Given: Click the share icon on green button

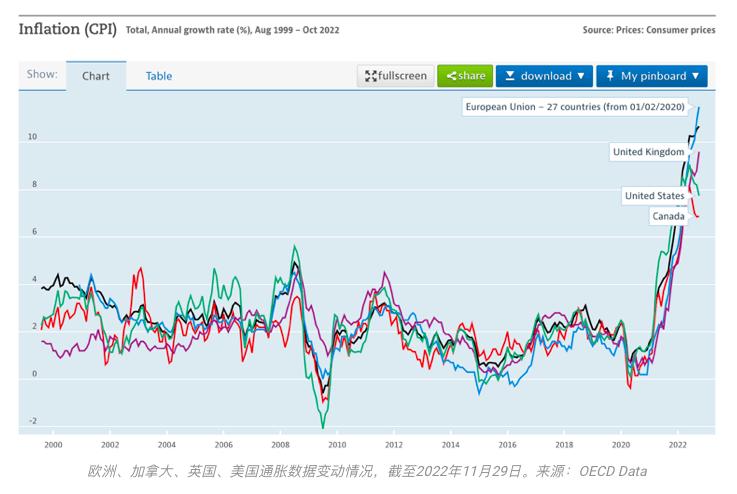Looking at the screenshot, I should (451, 76).
